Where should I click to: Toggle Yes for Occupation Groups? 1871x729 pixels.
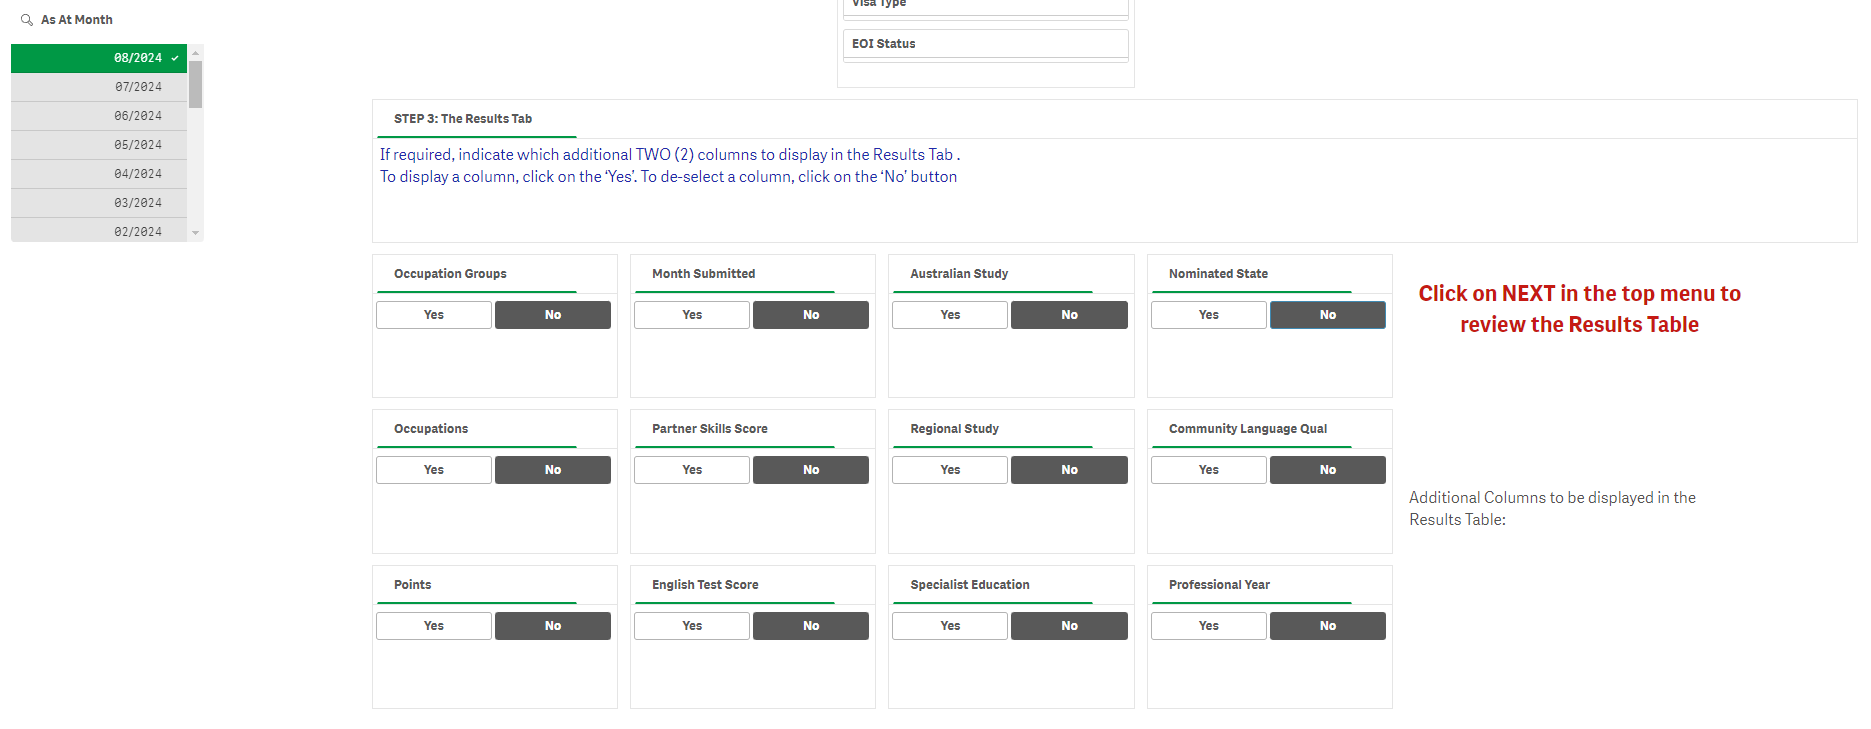point(433,315)
